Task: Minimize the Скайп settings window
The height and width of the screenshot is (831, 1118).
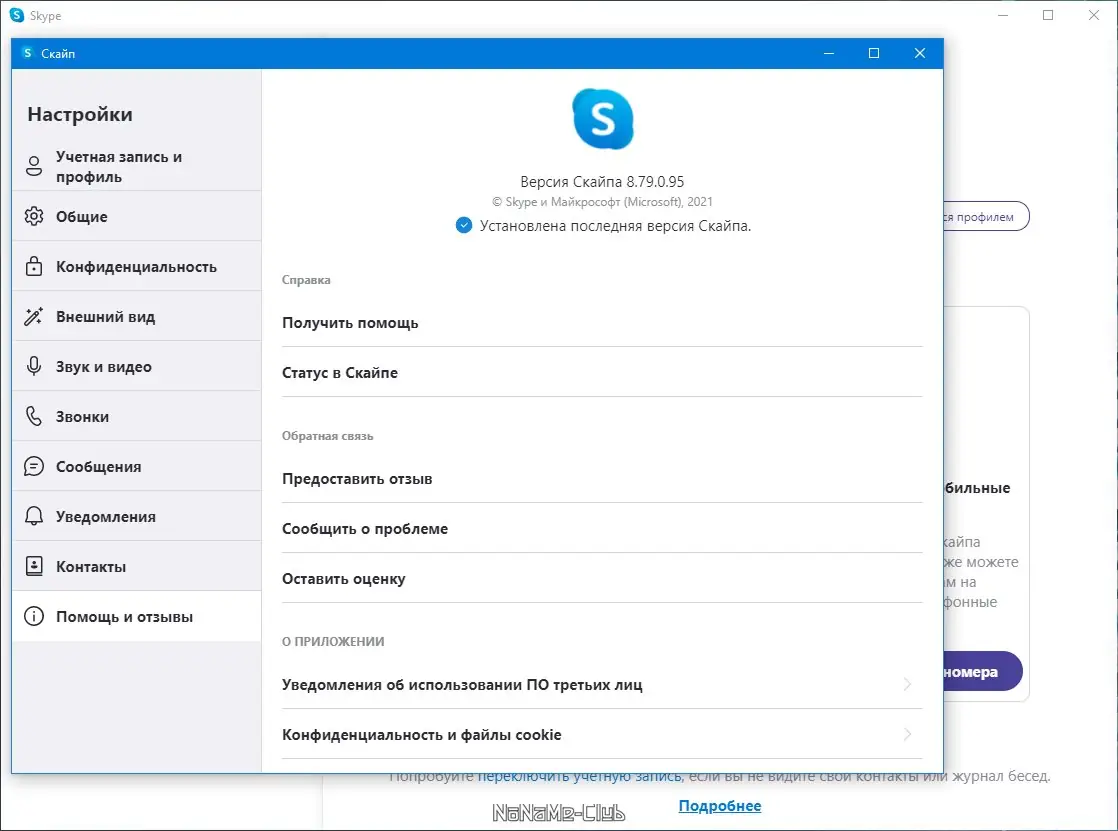Action: (829, 53)
